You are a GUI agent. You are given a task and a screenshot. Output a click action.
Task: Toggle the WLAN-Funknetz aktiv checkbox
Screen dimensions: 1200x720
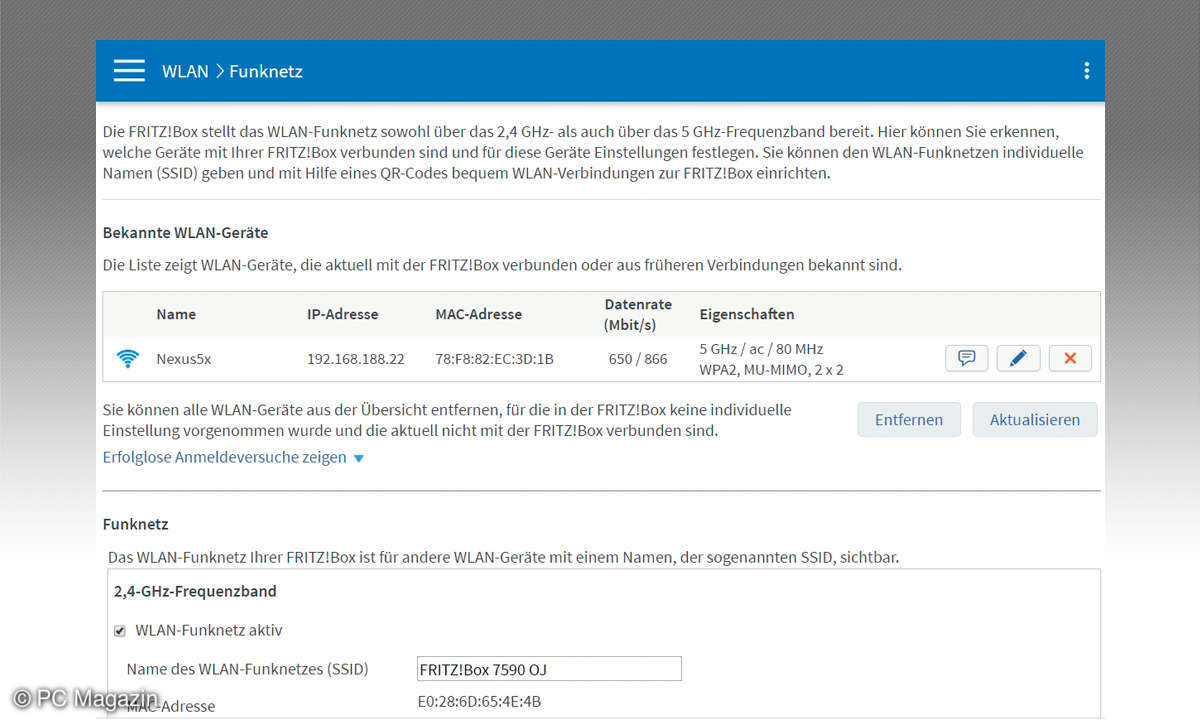click(x=120, y=631)
